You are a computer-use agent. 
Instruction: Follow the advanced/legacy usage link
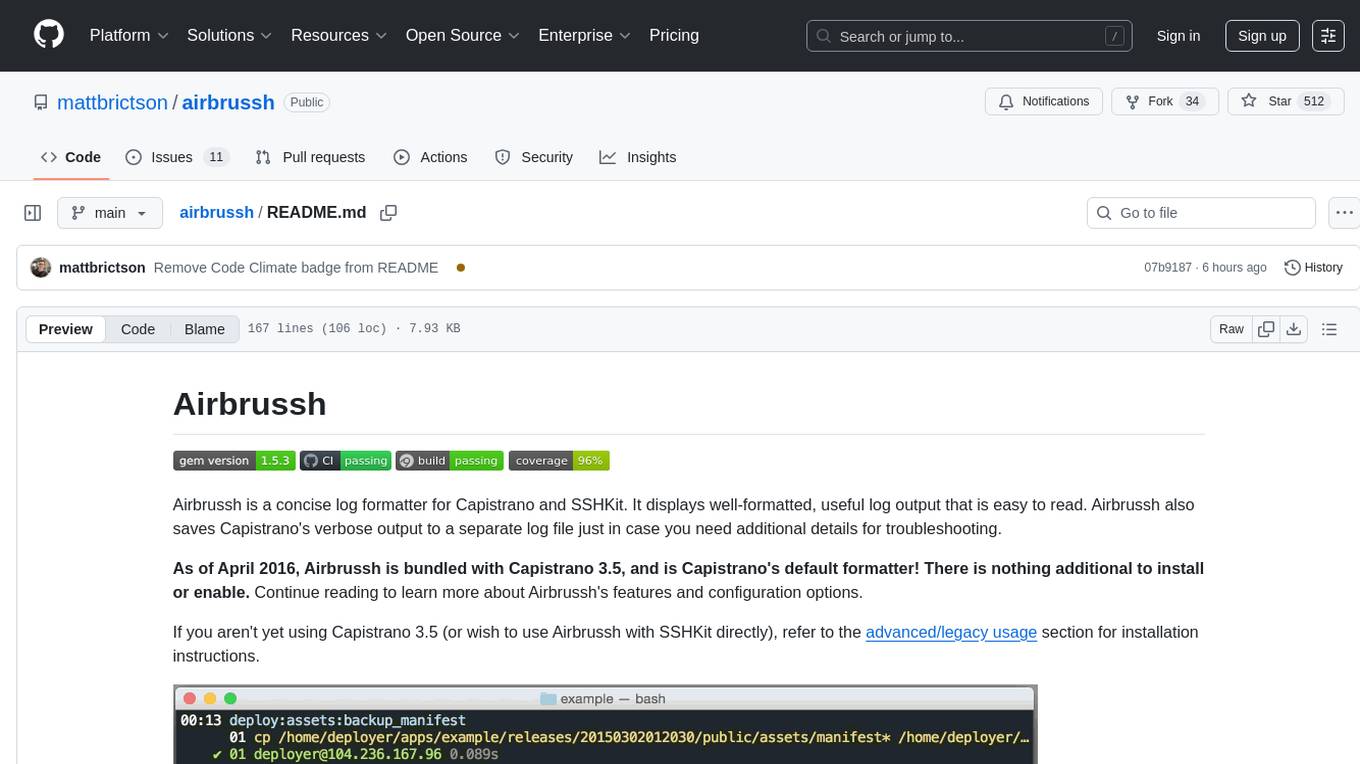pyautogui.click(x=951, y=632)
